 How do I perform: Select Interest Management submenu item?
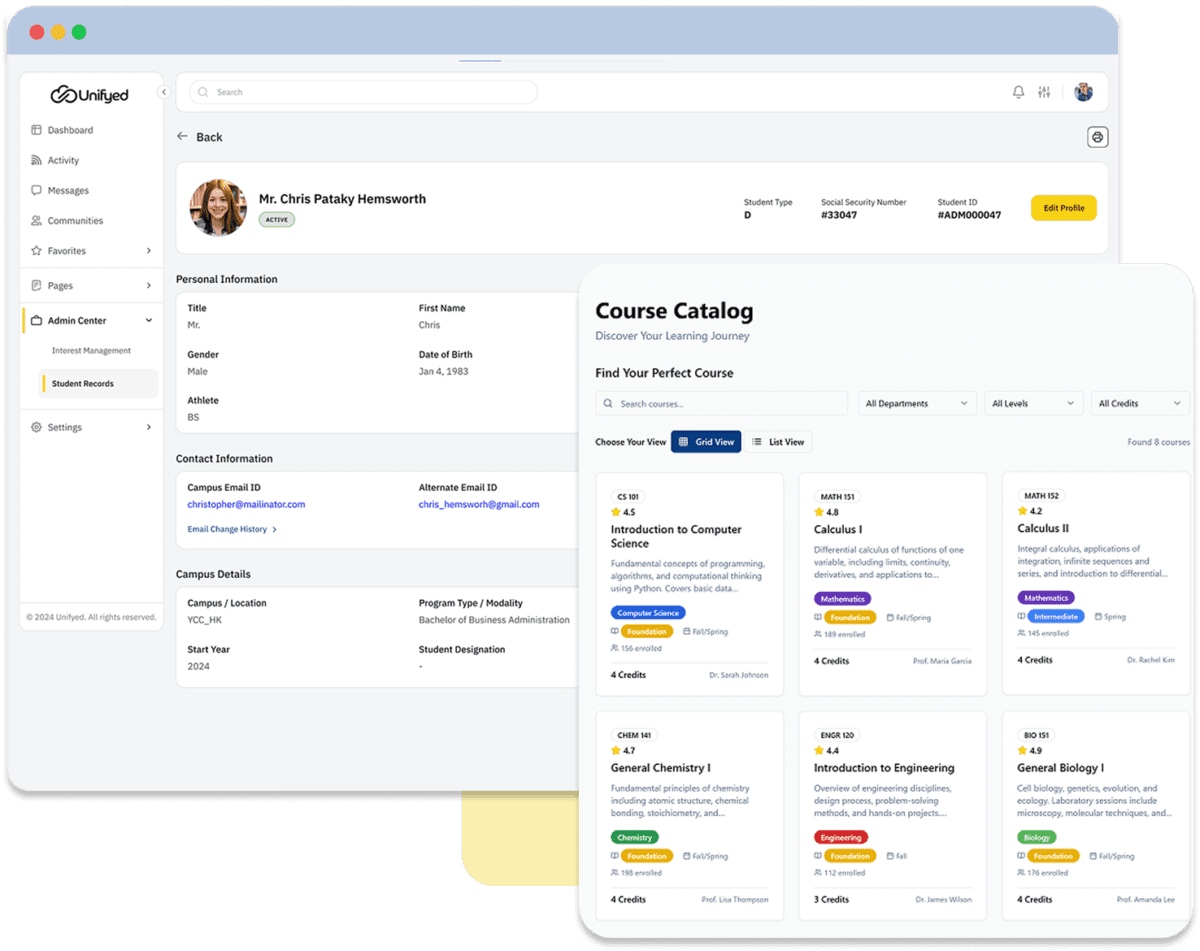tap(91, 351)
